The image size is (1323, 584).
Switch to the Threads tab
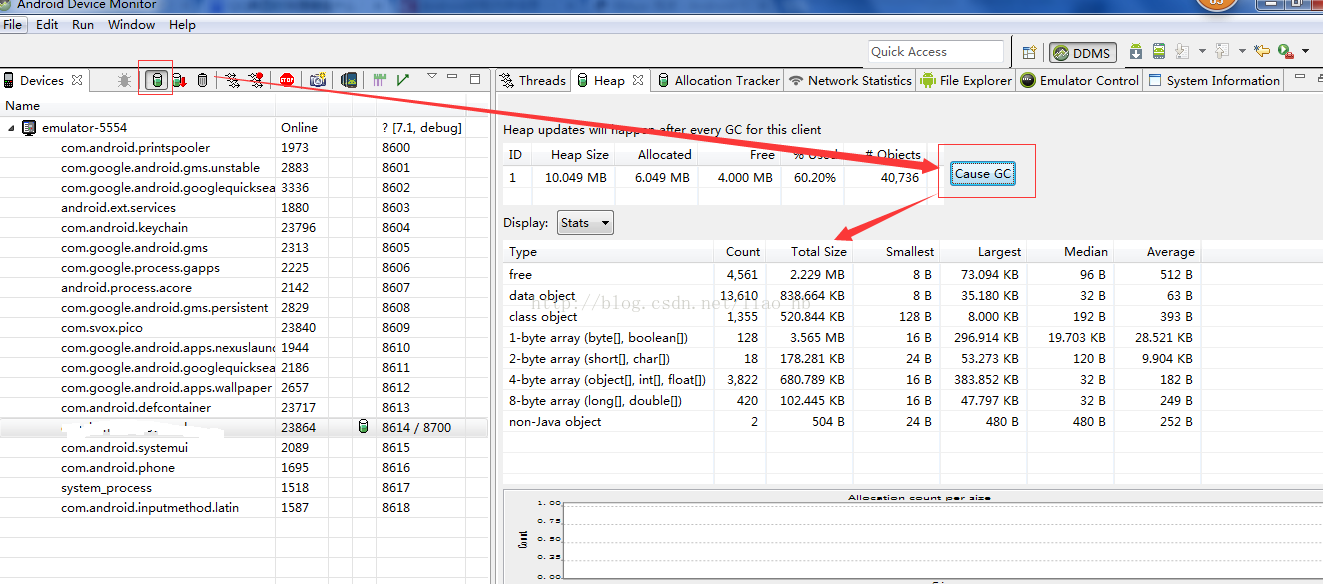click(533, 80)
